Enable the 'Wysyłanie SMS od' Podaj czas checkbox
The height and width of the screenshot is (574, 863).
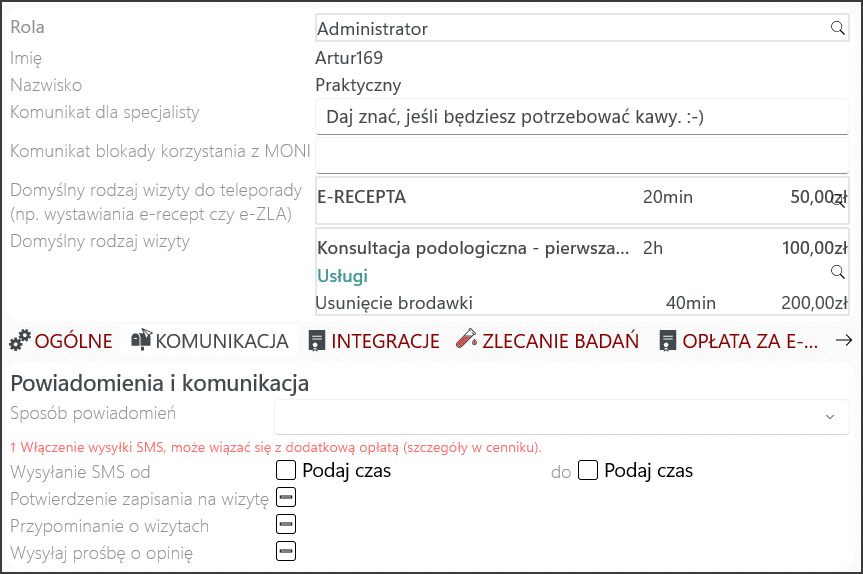286,471
